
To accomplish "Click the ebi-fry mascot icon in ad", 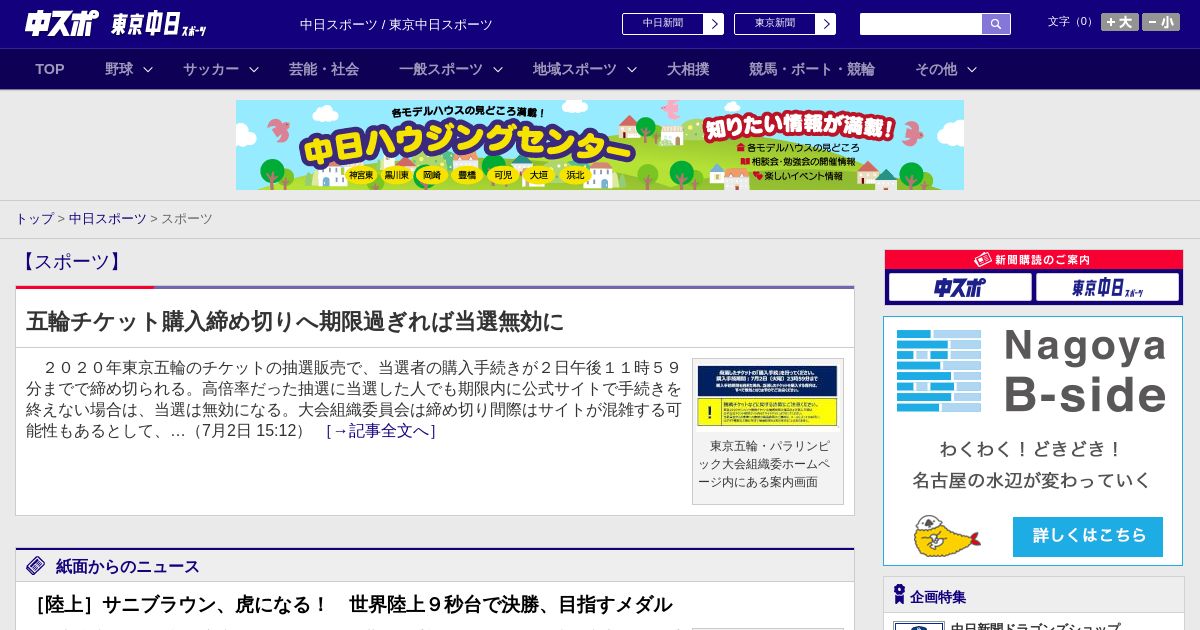I will [946, 536].
